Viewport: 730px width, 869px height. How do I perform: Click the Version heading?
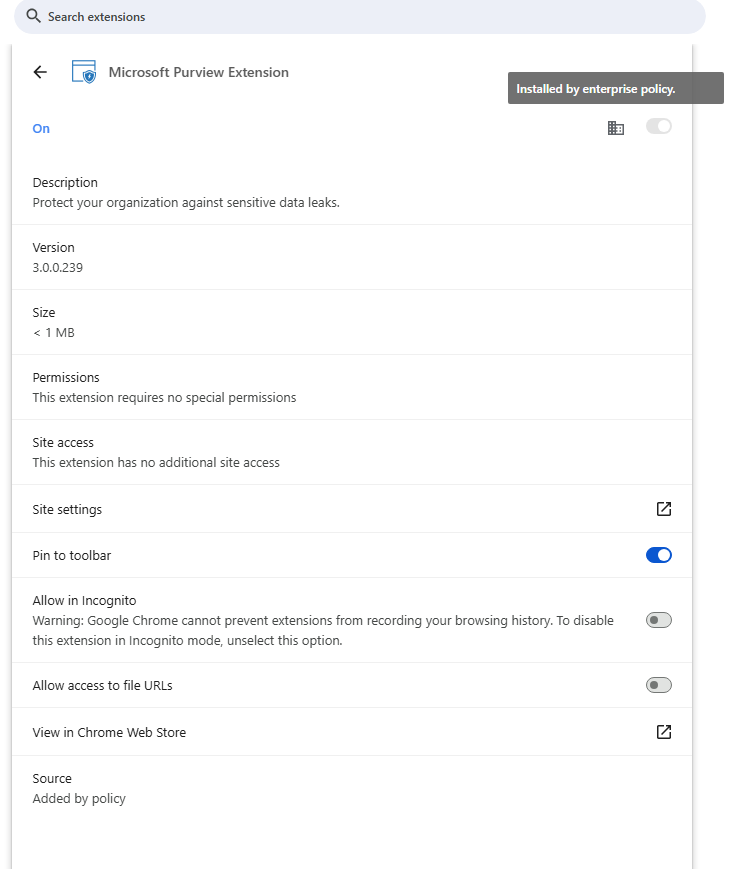click(53, 248)
